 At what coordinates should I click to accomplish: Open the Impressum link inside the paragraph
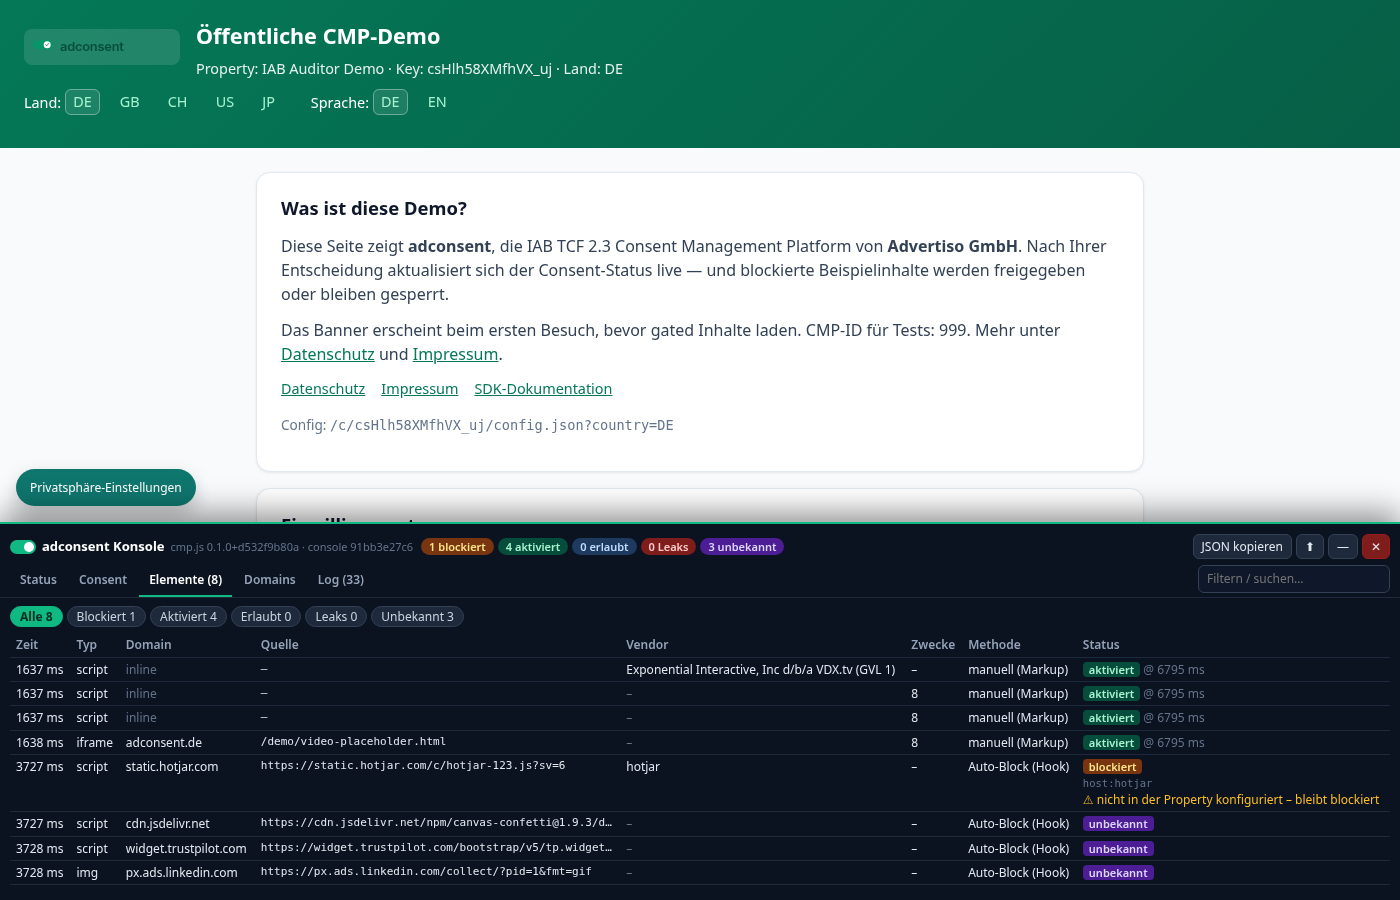coord(455,354)
